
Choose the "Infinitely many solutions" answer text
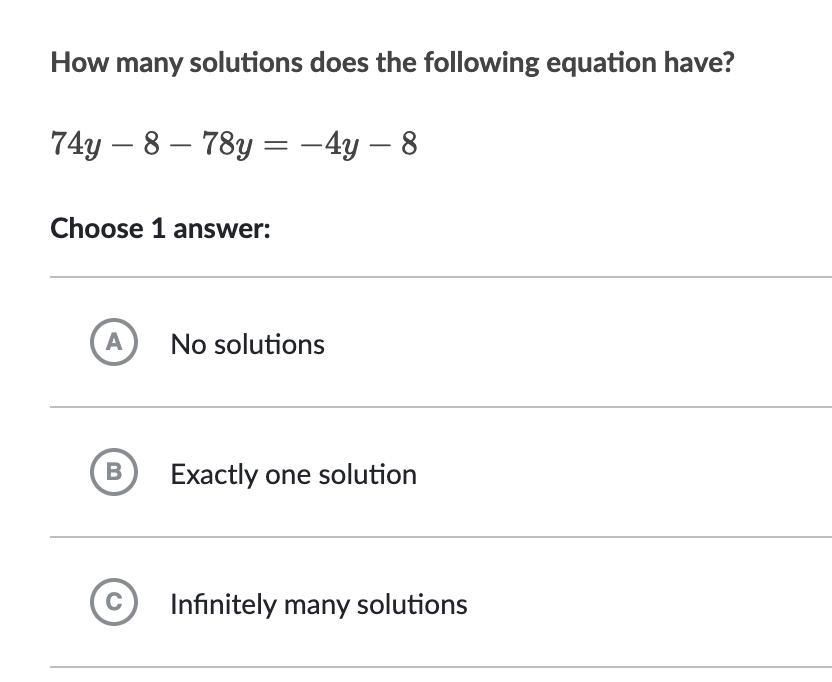click(318, 604)
